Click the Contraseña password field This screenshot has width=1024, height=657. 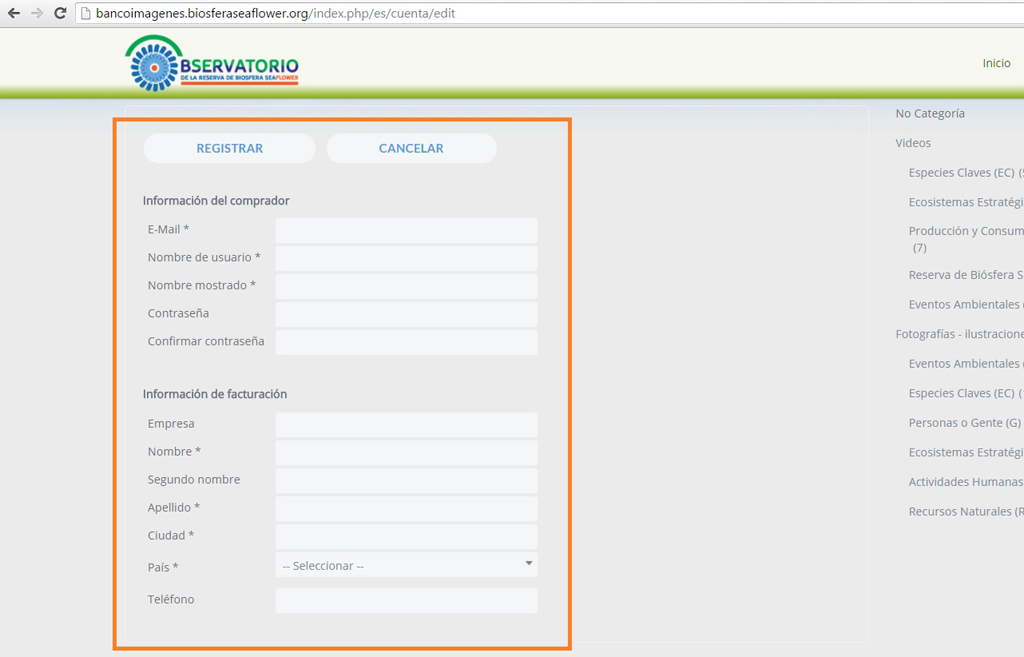[406, 314]
